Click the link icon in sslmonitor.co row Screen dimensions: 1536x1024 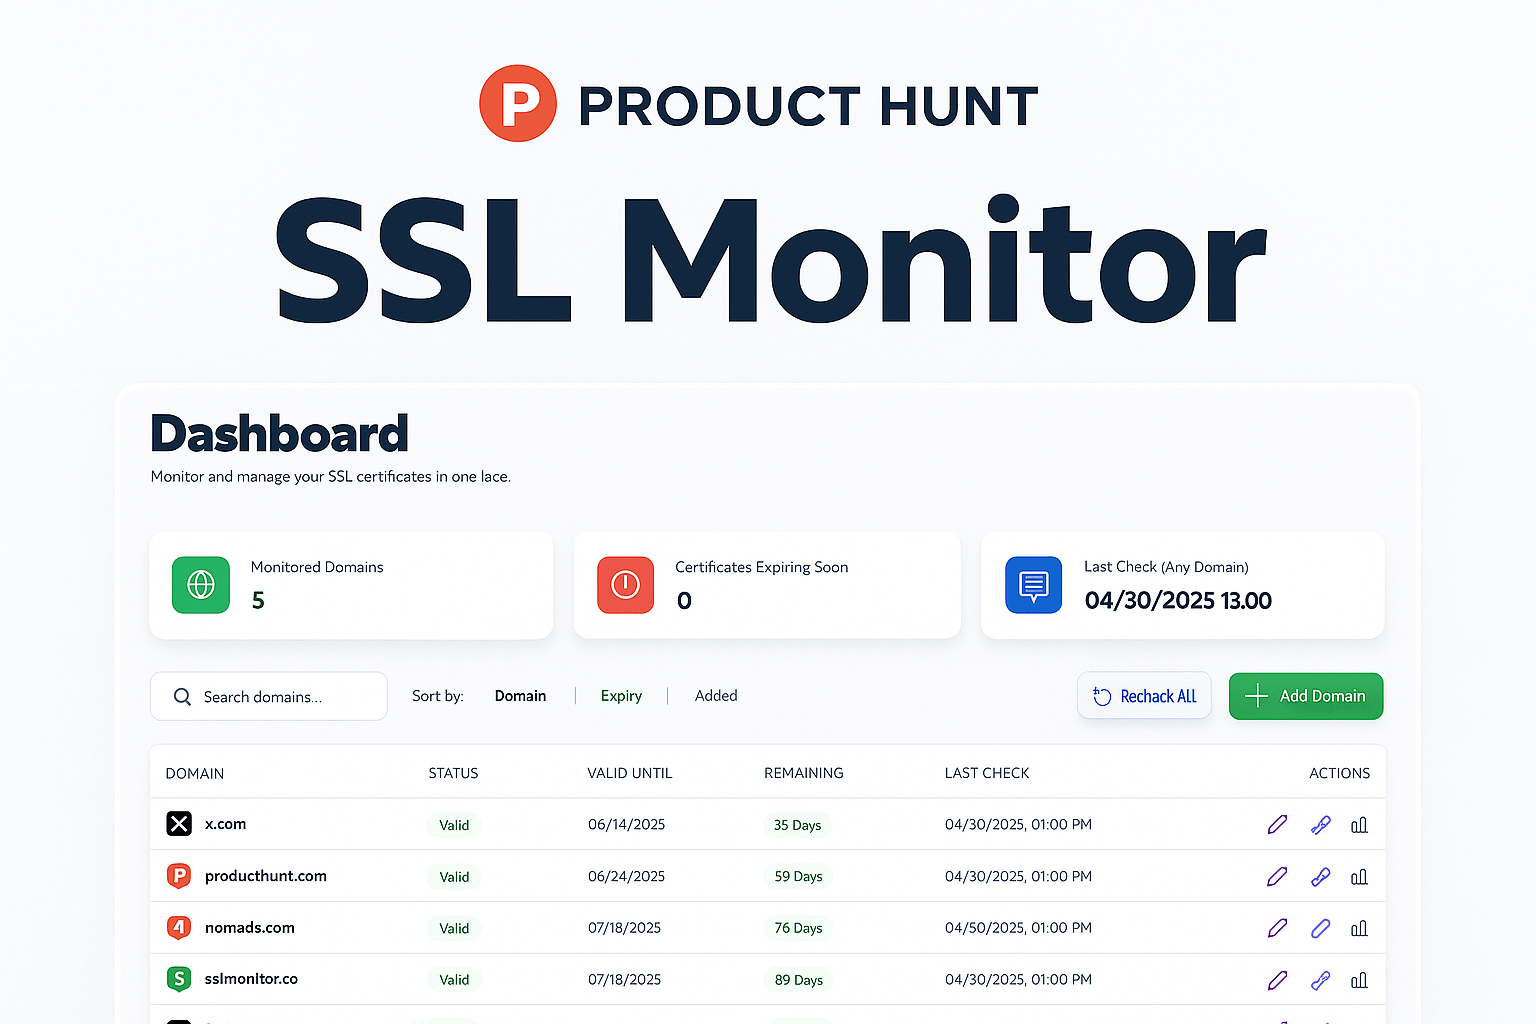pos(1320,980)
